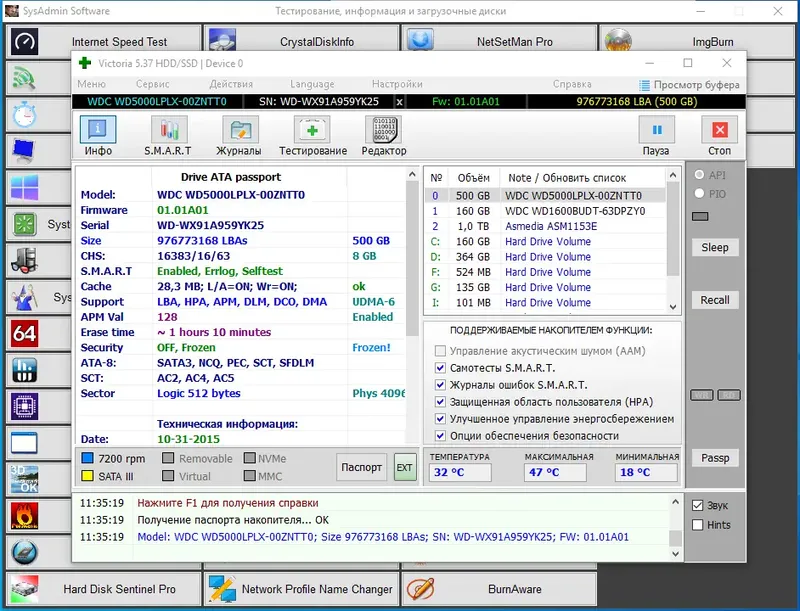Open the Редактор hex editor icon
Screen dimensions: 800x611
coord(384,130)
